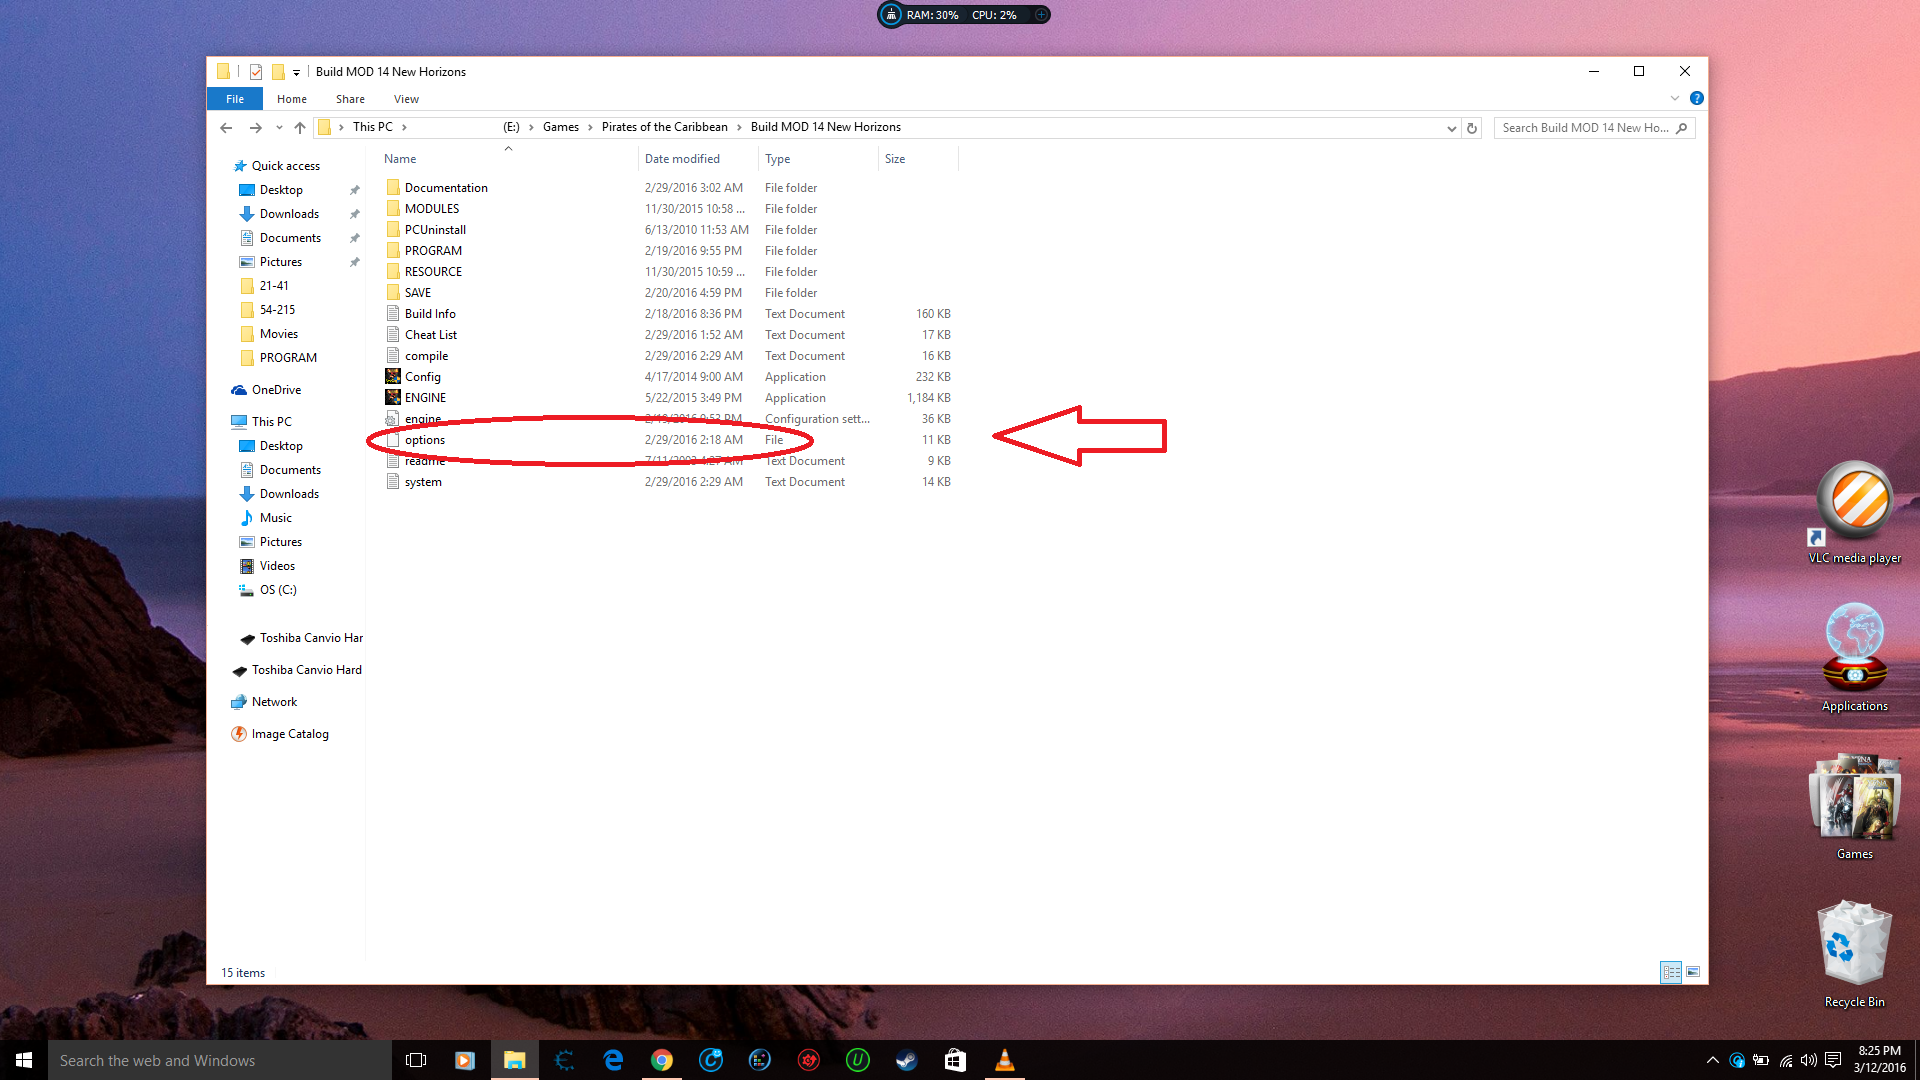Expand the ribbon with chevron arrow
Screen dimensions: 1920x1080
1675,98
